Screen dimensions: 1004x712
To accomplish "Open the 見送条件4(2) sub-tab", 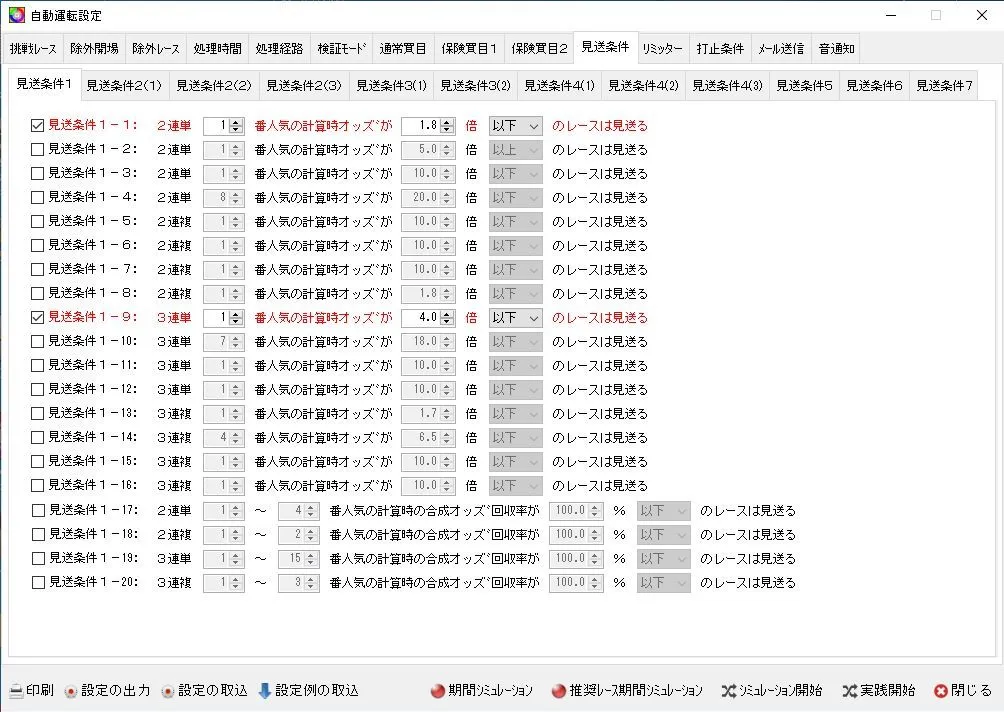I will (x=643, y=85).
